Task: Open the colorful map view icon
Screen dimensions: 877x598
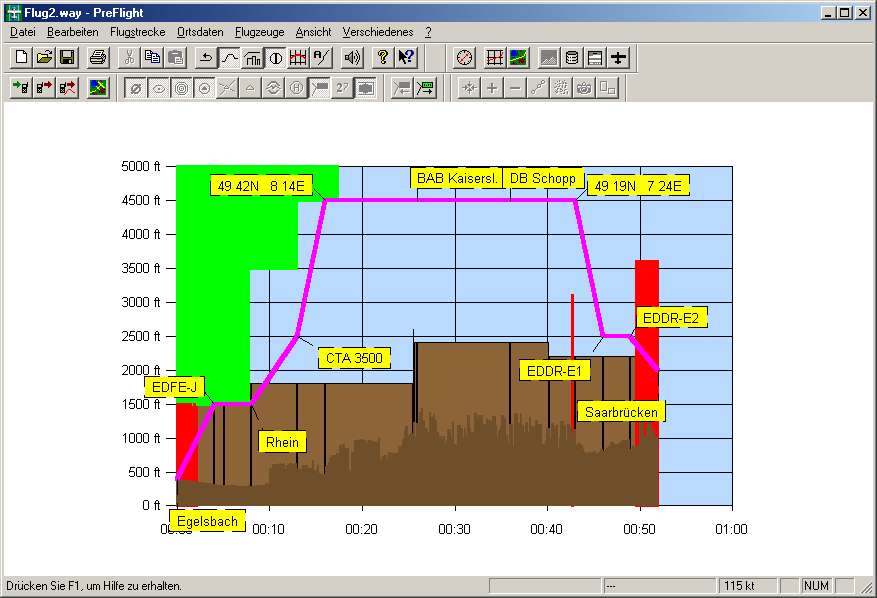Action: [x=516, y=57]
